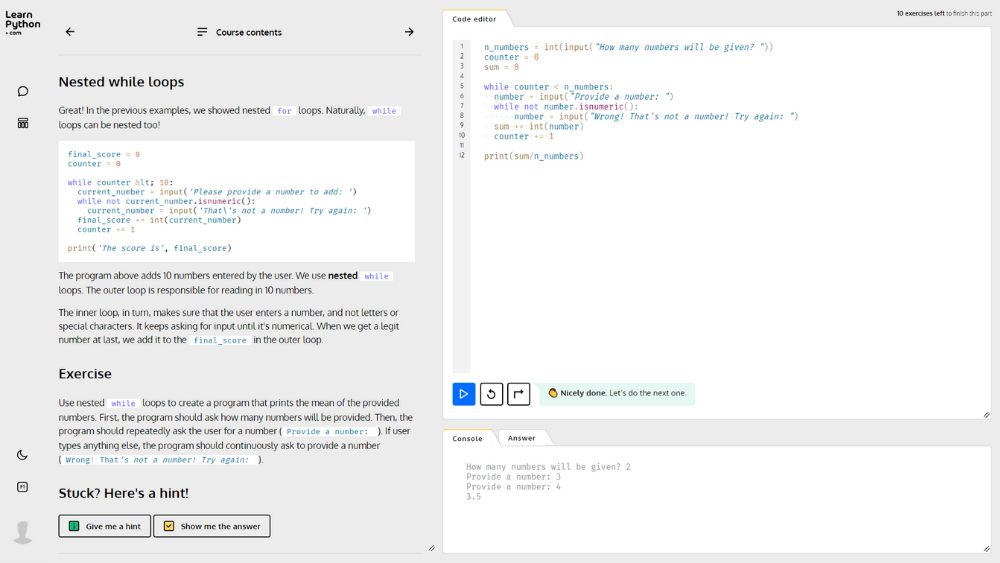Open Course contents menu
1000x563 pixels.
pyautogui.click(x=239, y=32)
